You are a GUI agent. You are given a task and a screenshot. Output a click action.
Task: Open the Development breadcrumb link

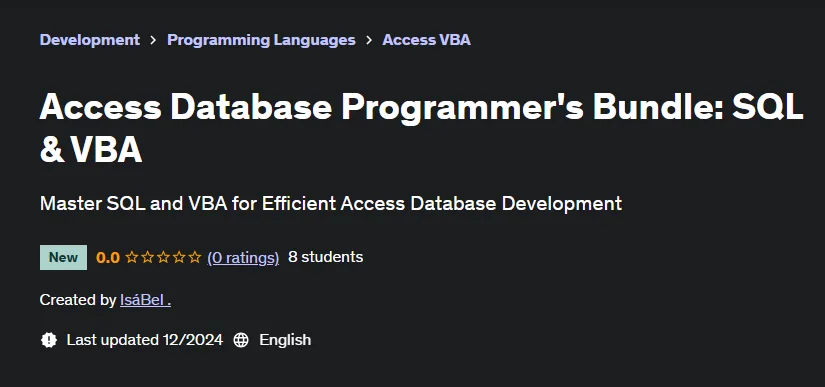point(90,40)
